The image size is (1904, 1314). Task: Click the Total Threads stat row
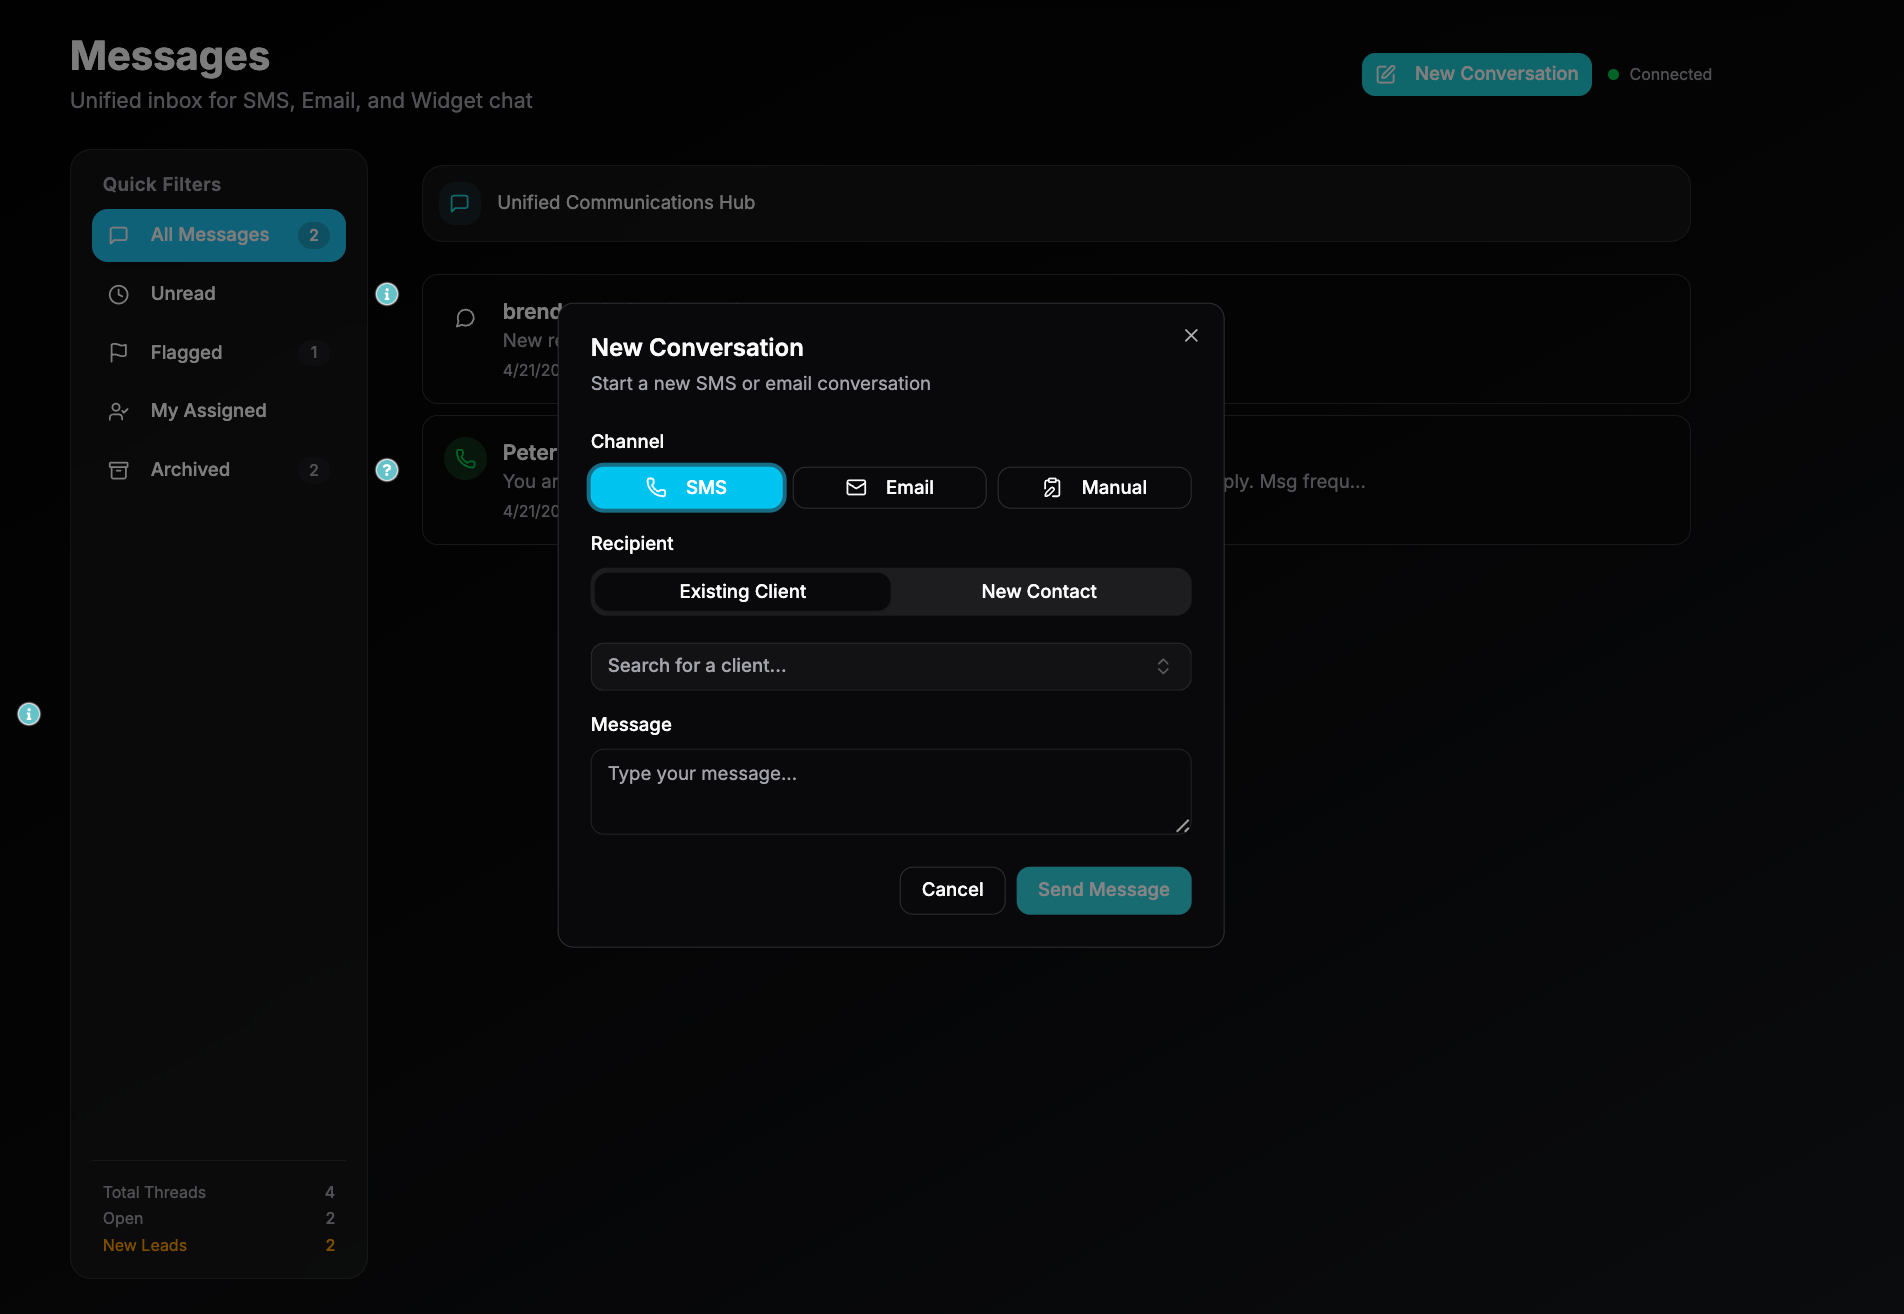(x=219, y=1192)
